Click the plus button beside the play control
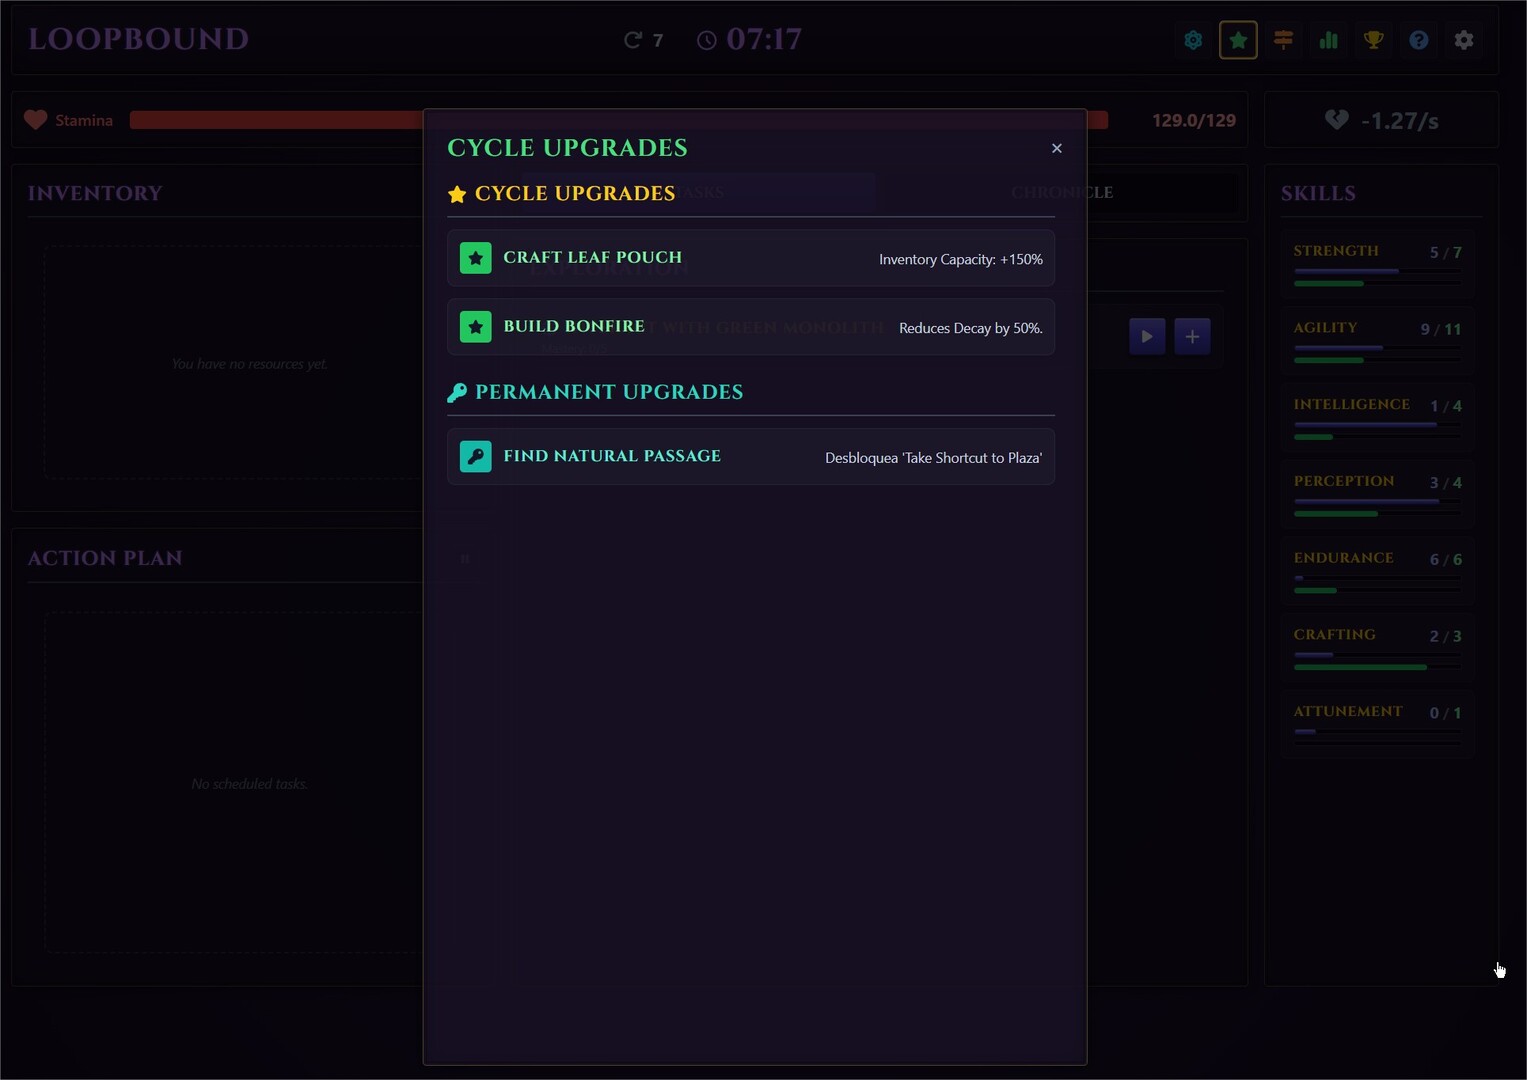This screenshot has width=1527, height=1080. (1192, 336)
